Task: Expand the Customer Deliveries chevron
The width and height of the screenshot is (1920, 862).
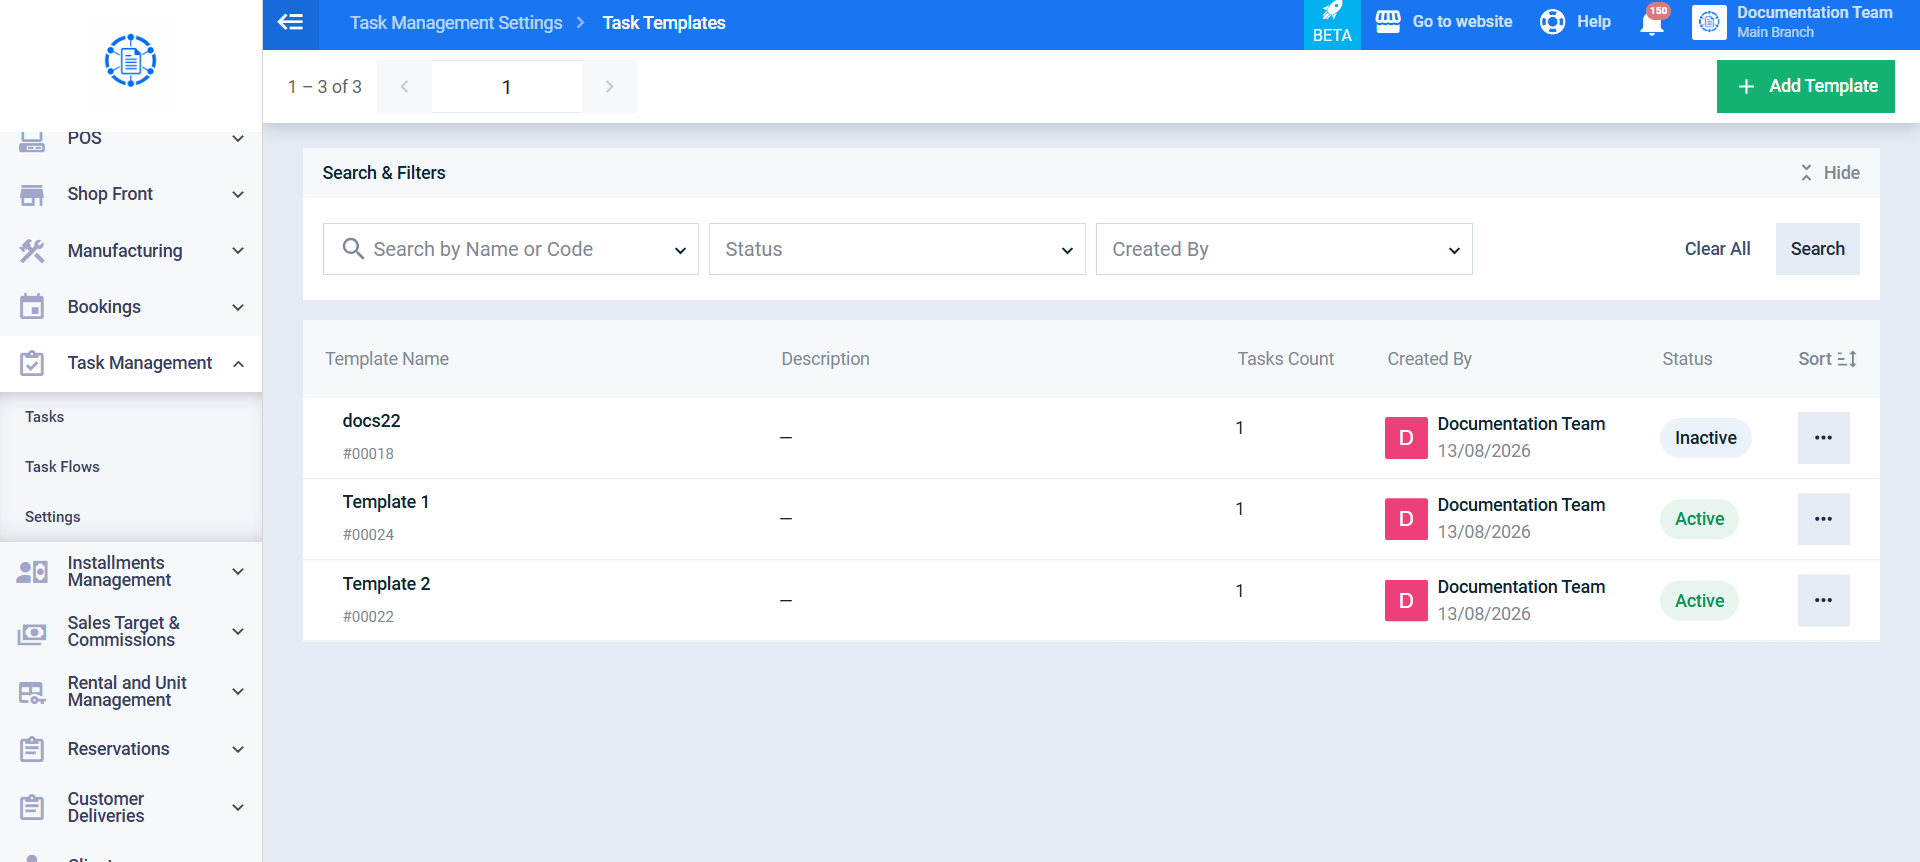Action: click(x=238, y=807)
